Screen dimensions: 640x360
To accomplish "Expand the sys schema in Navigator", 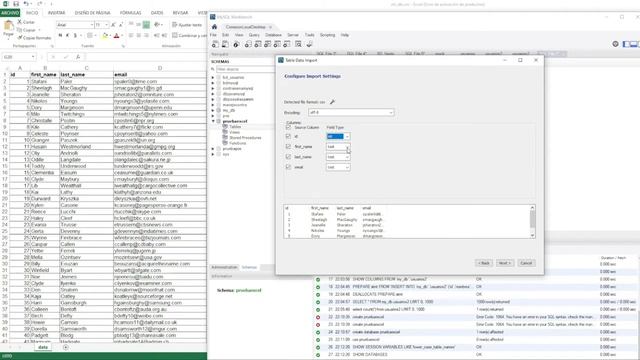I will 213,154.
